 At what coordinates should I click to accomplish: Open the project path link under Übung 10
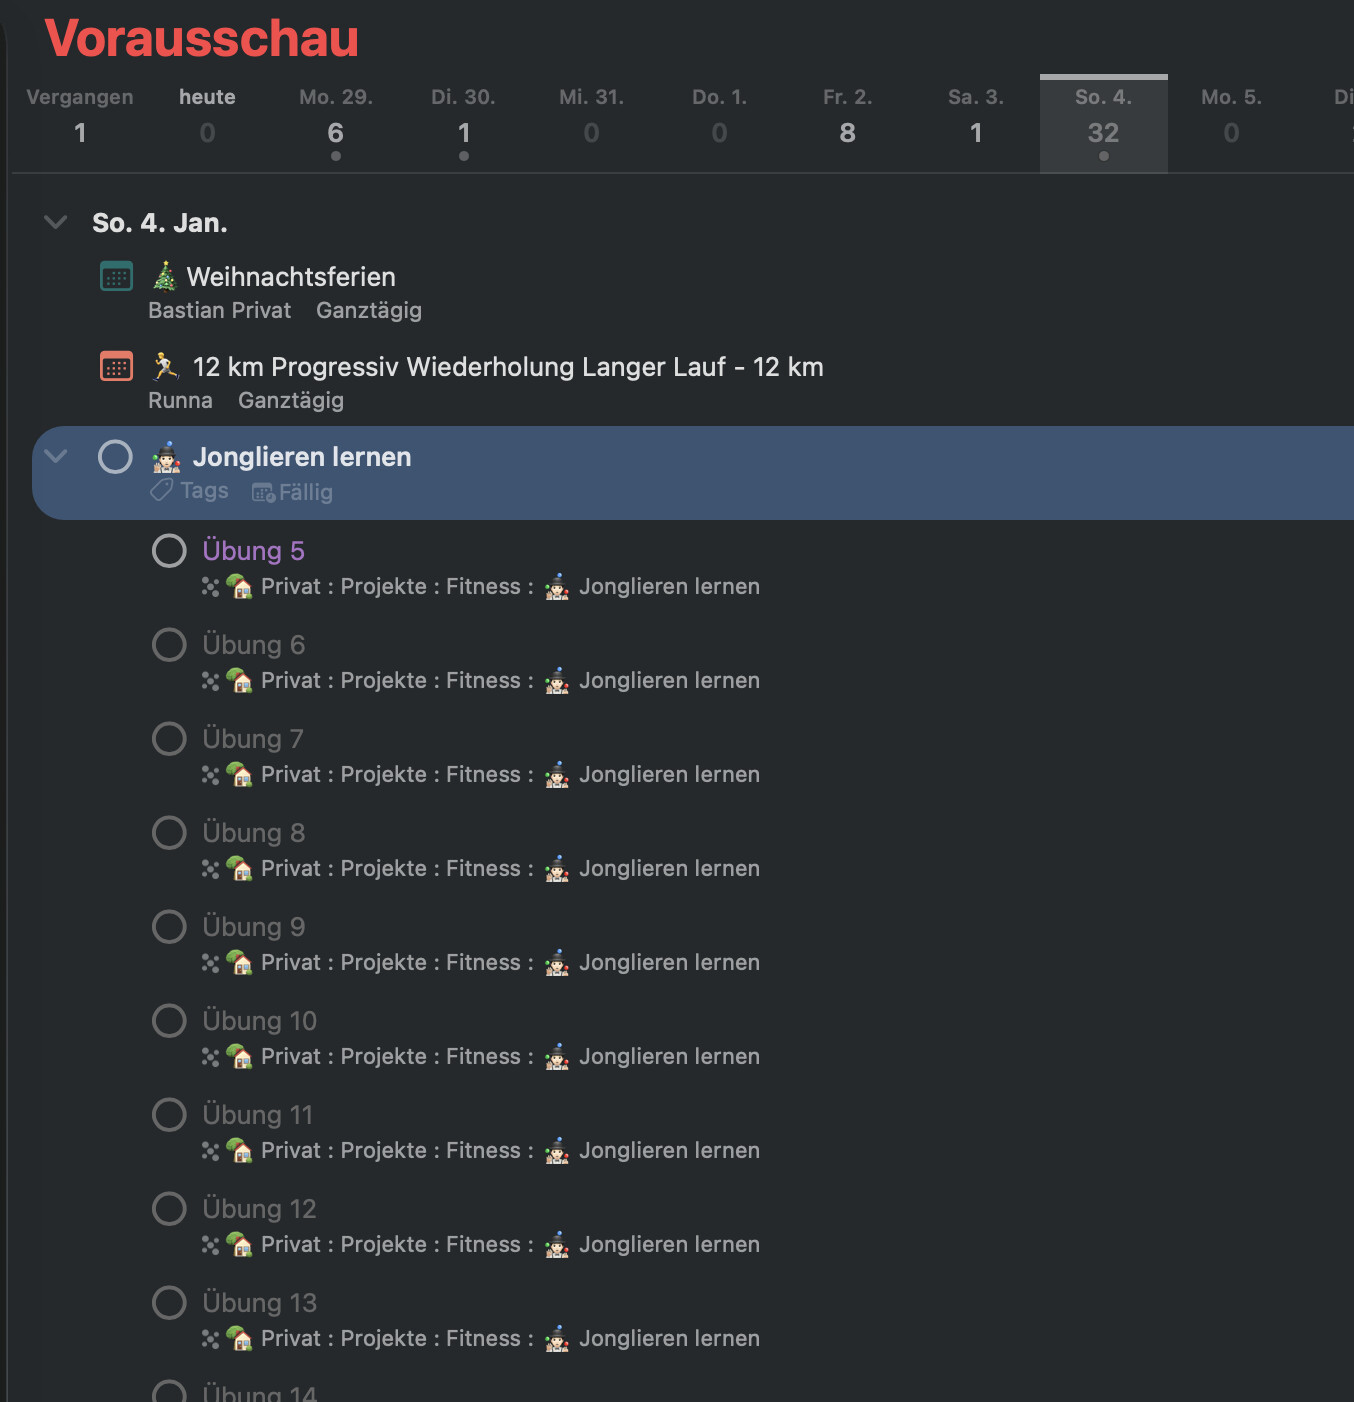pos(510,1057)
